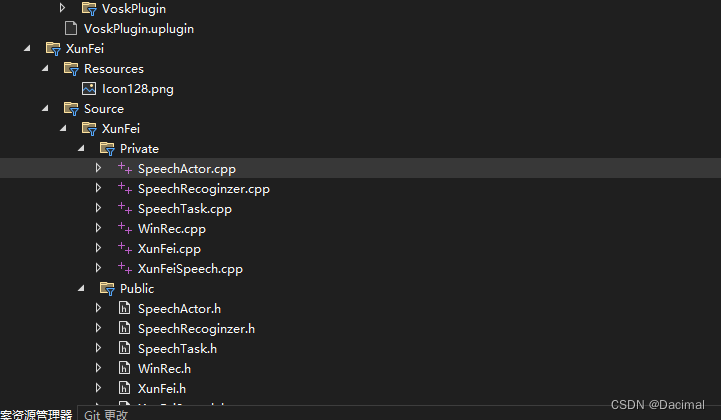Screen dimensions: 721x420
Task: Click the SpeechActor.cpp C++ file icon
Action: click(125, 169)
